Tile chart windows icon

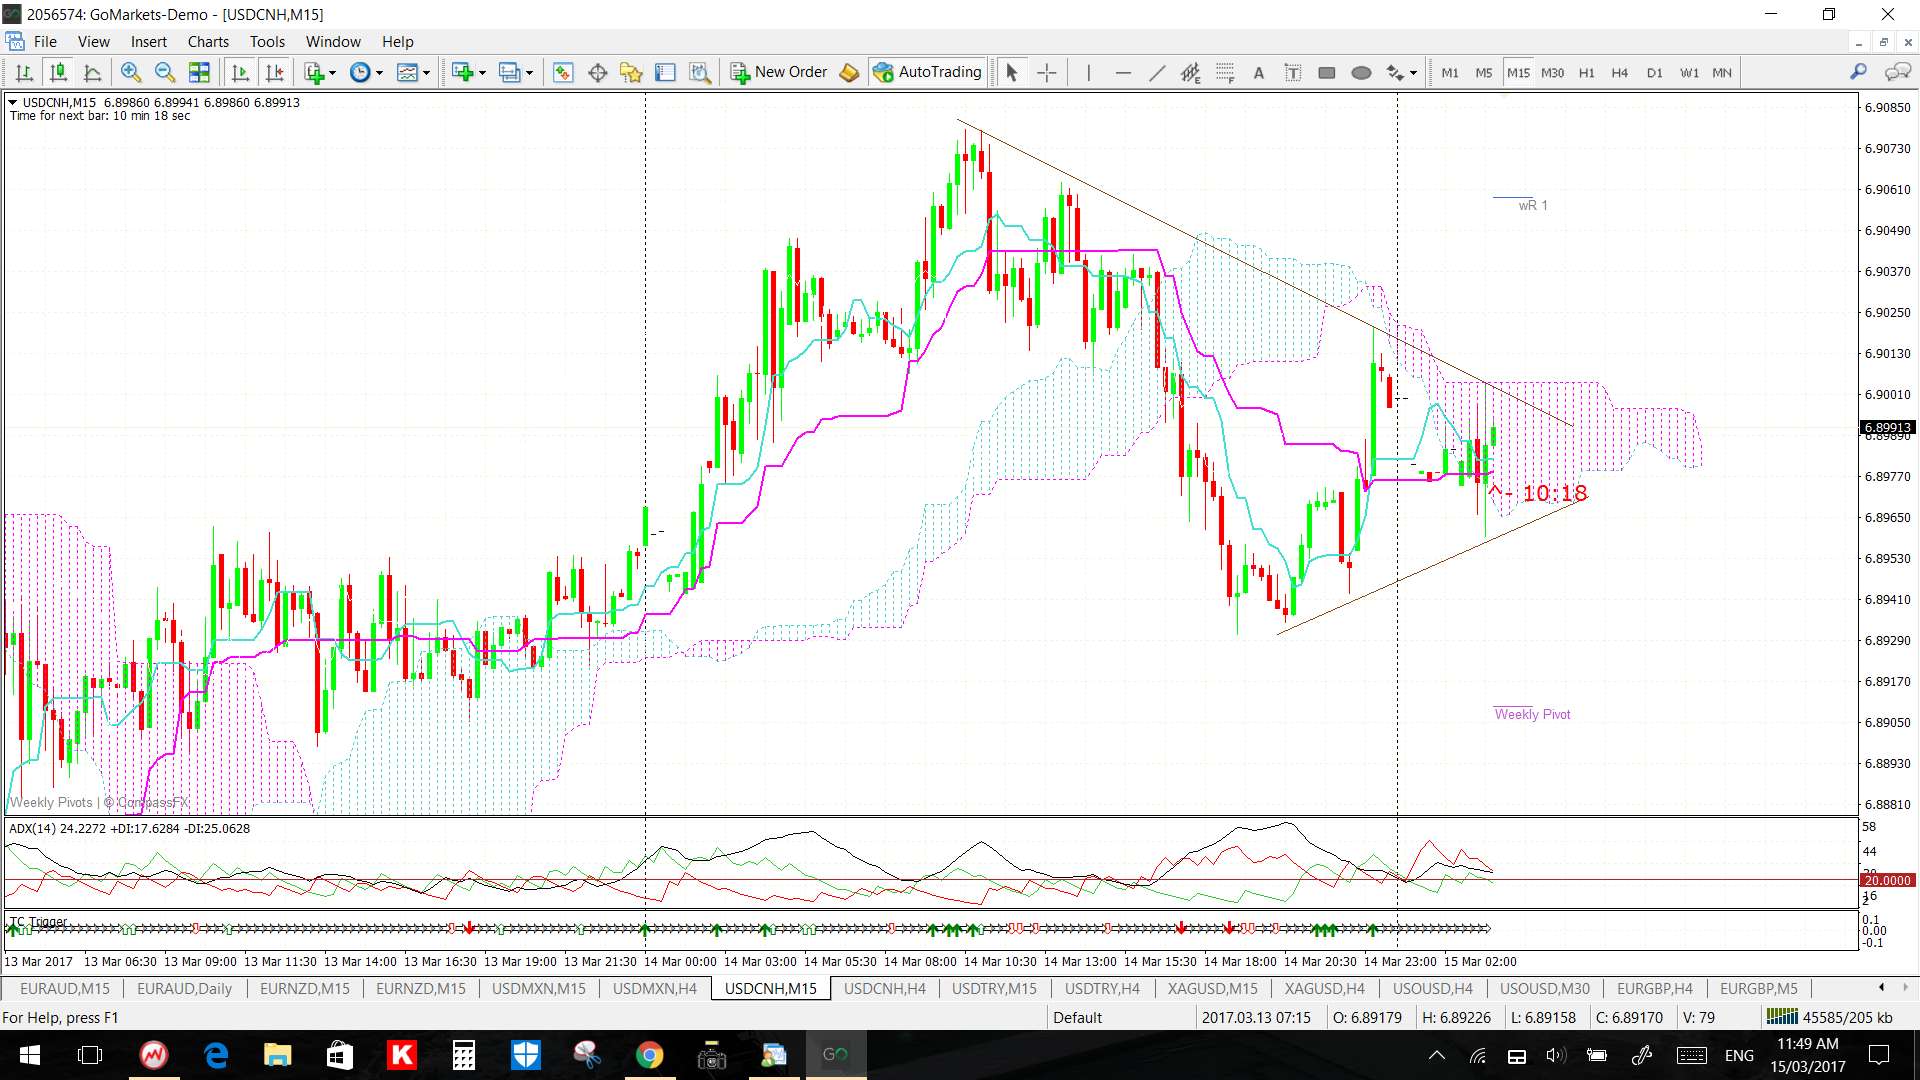tap(199, 72)
